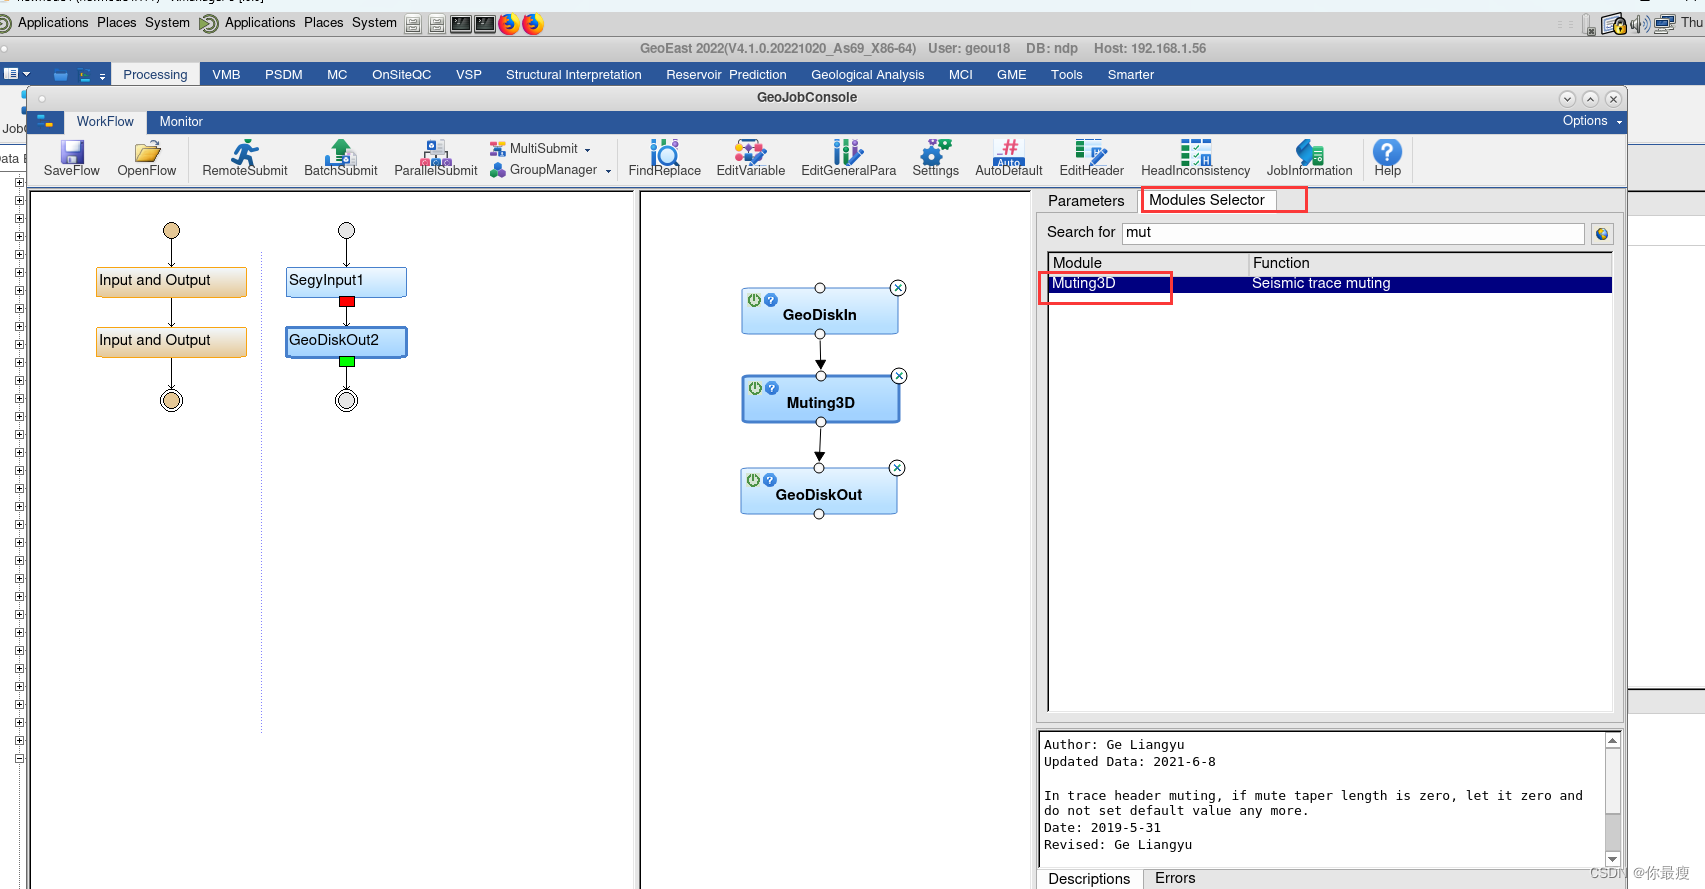Open the OnSiteQC menu
This screenshot has width=1705, height=889.
point(402,74)
